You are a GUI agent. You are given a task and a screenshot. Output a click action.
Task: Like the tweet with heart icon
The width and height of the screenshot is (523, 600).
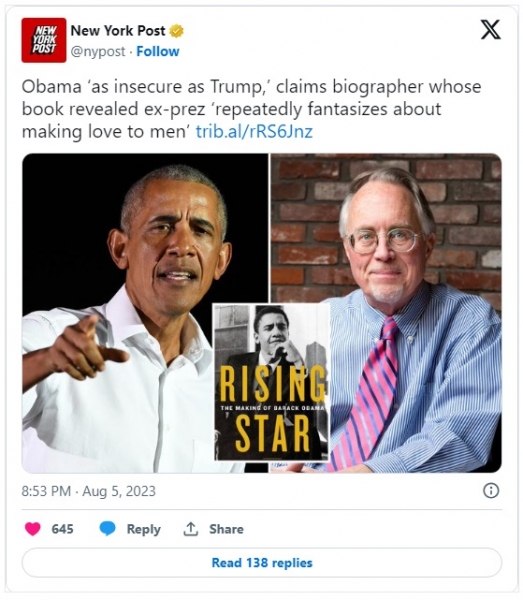[33, 529]
